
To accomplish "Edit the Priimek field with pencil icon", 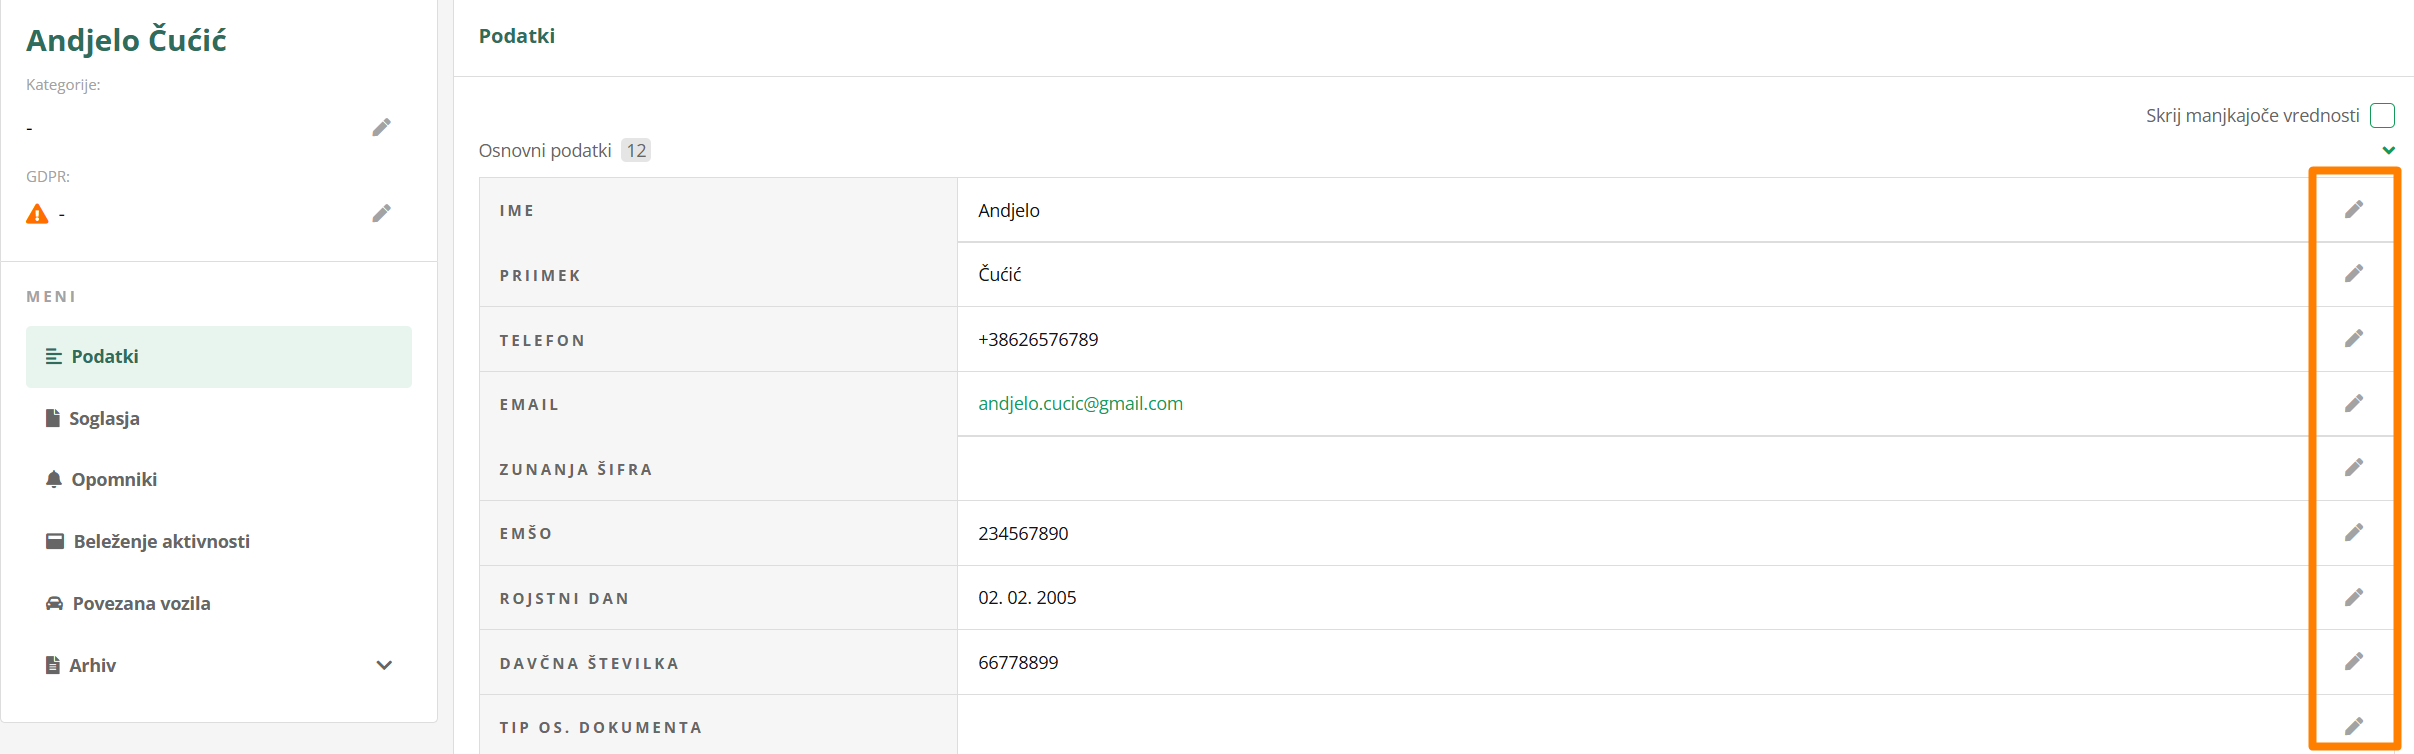I will pyautogui.click(x=2354, y=274).
